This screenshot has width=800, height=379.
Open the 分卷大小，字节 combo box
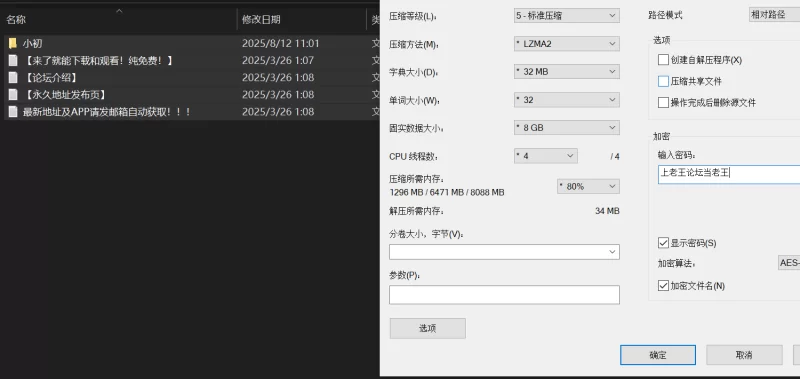coord(504,252)
